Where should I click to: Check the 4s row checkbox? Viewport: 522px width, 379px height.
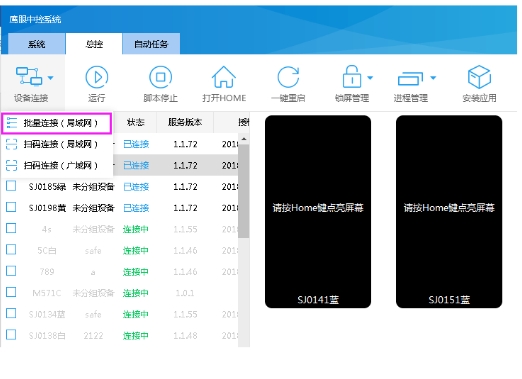click(x=11, y=228)
